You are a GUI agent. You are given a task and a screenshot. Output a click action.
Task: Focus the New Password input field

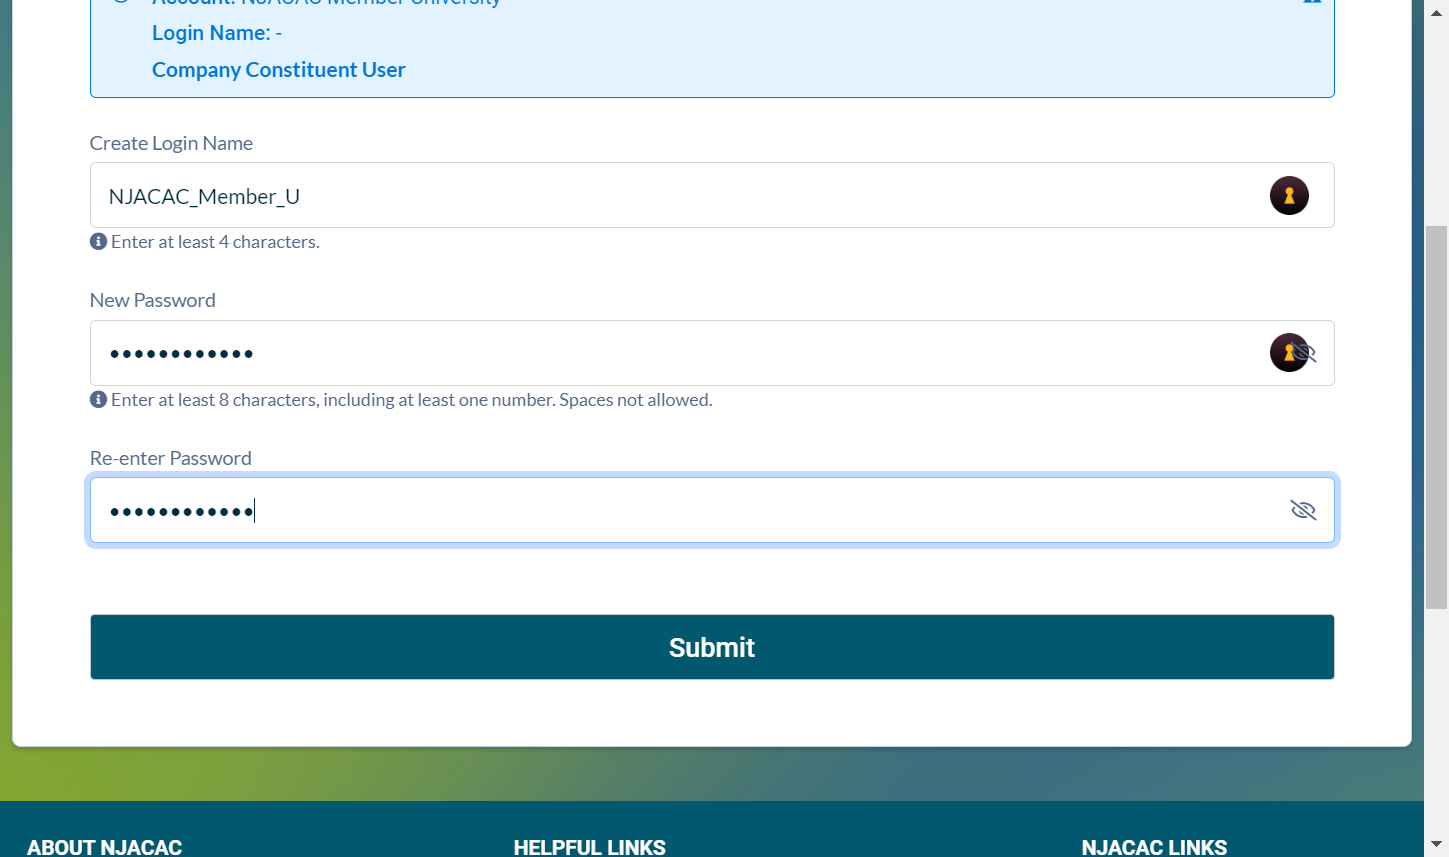[x=712, y=353]
